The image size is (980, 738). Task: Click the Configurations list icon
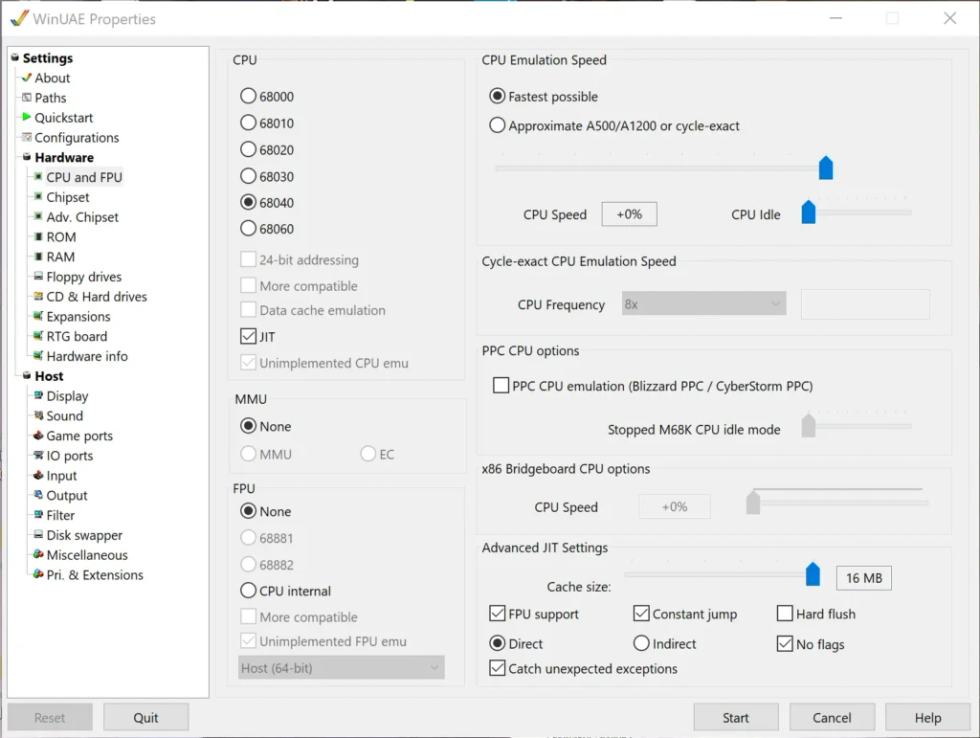(26, 137)
